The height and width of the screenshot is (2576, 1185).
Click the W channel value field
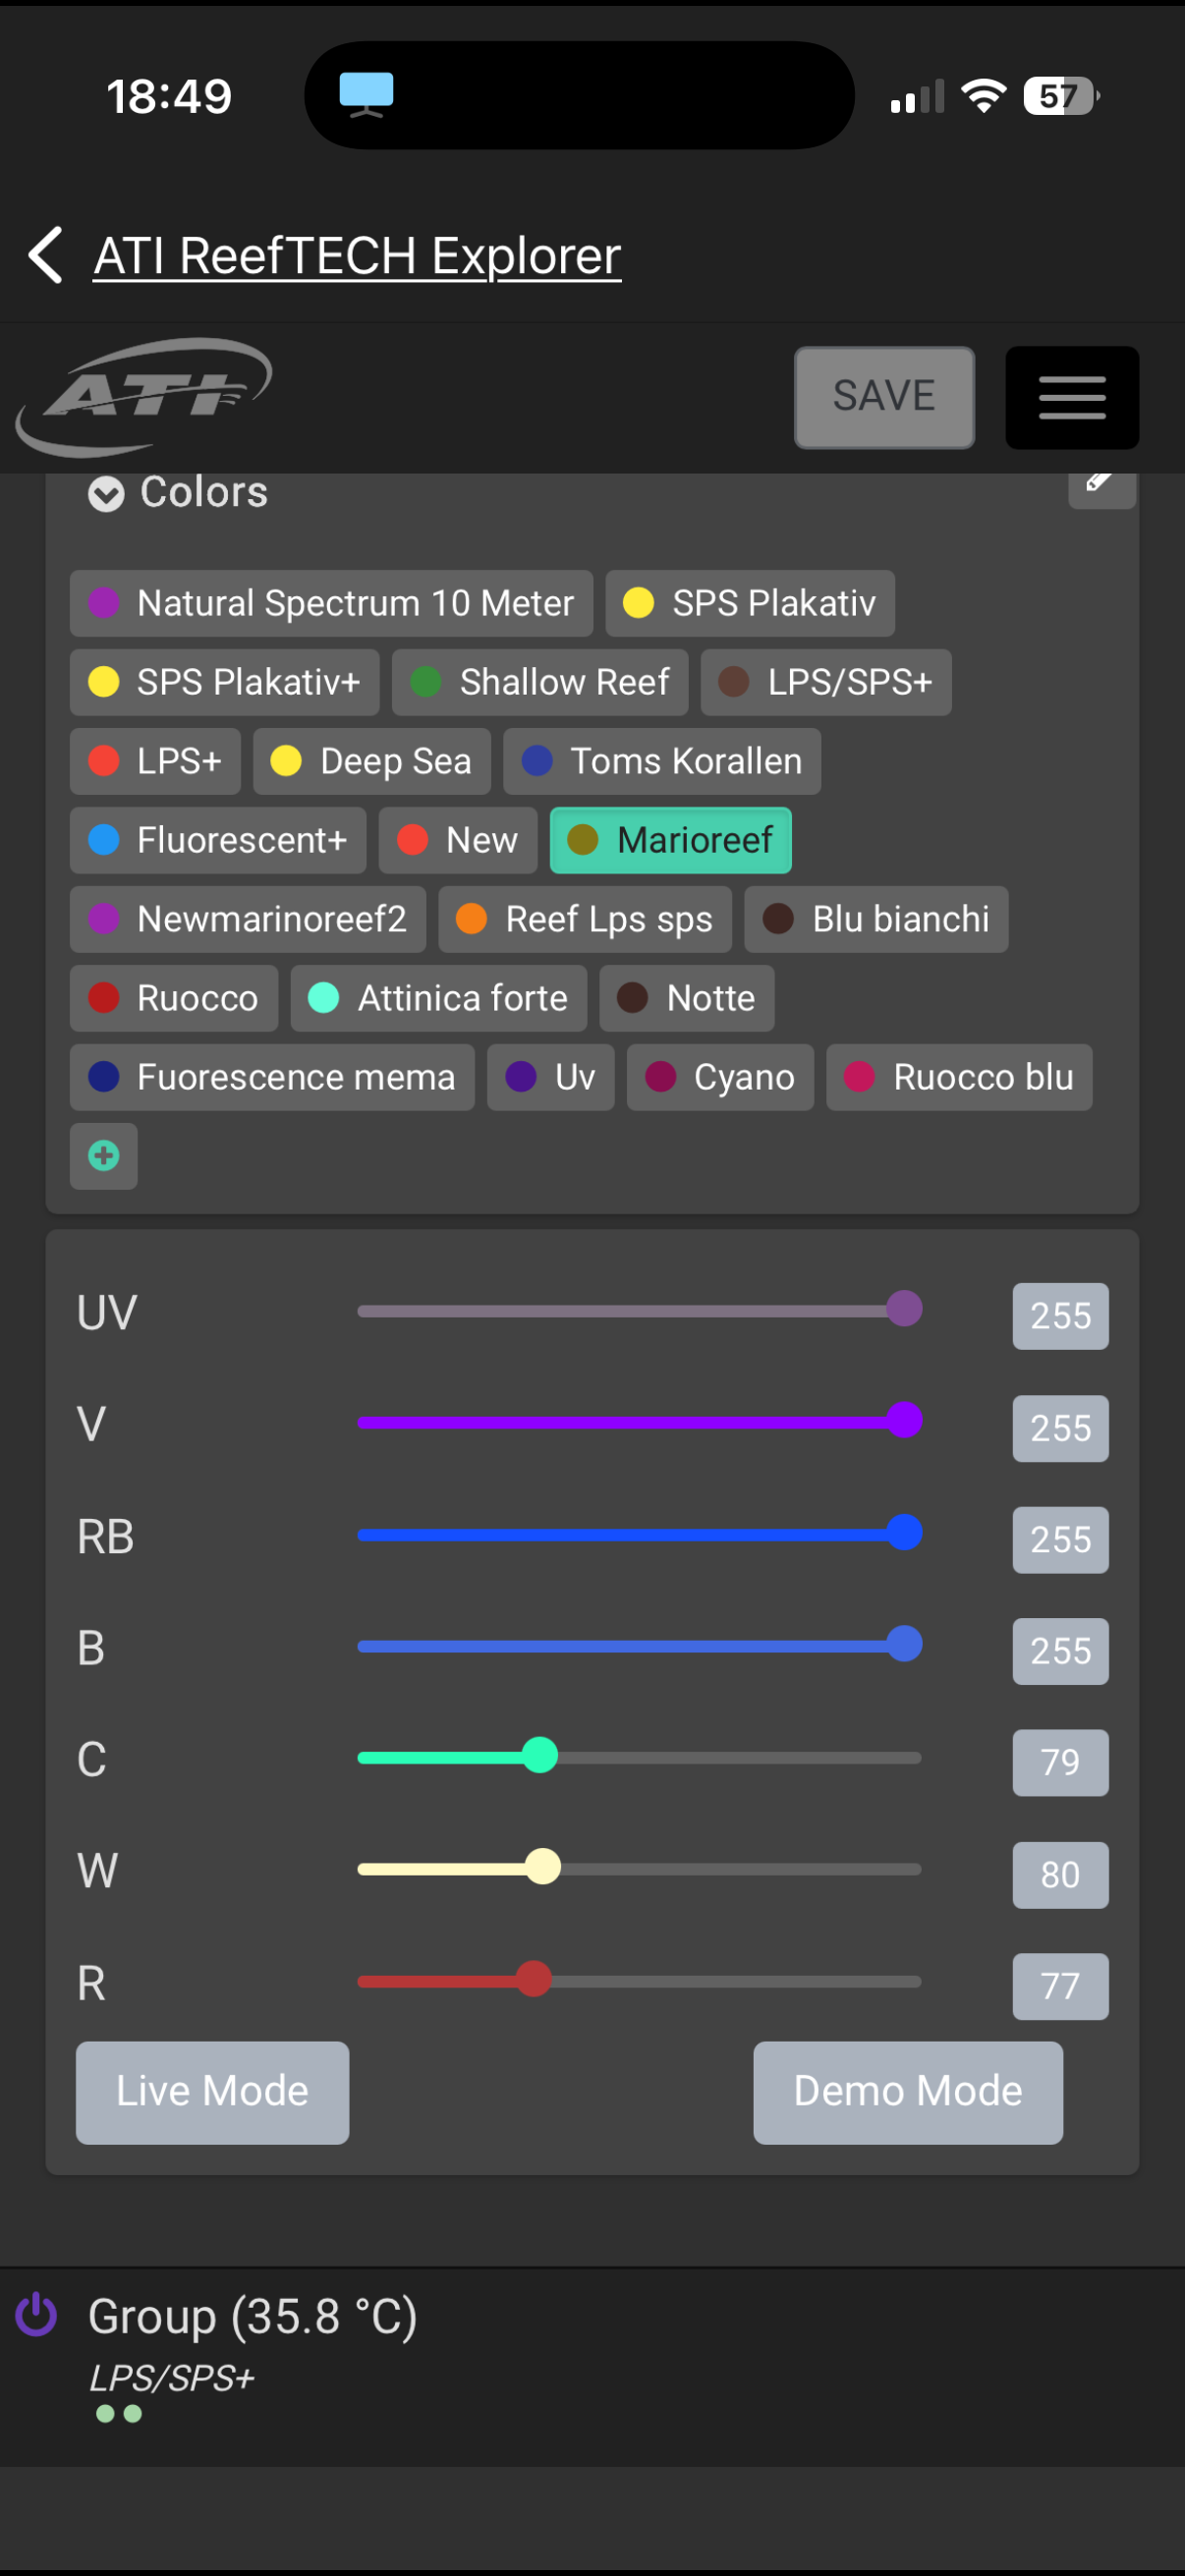(x=1059, y=1874)
